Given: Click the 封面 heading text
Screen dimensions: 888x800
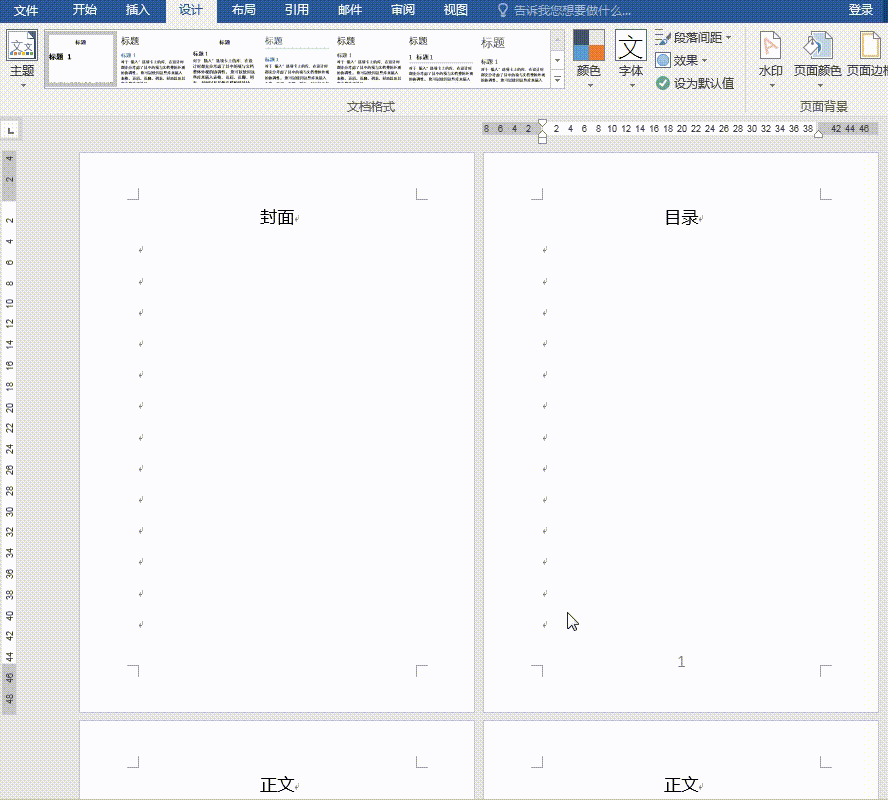Looking at the screenshot, I should tap(277, 217).
